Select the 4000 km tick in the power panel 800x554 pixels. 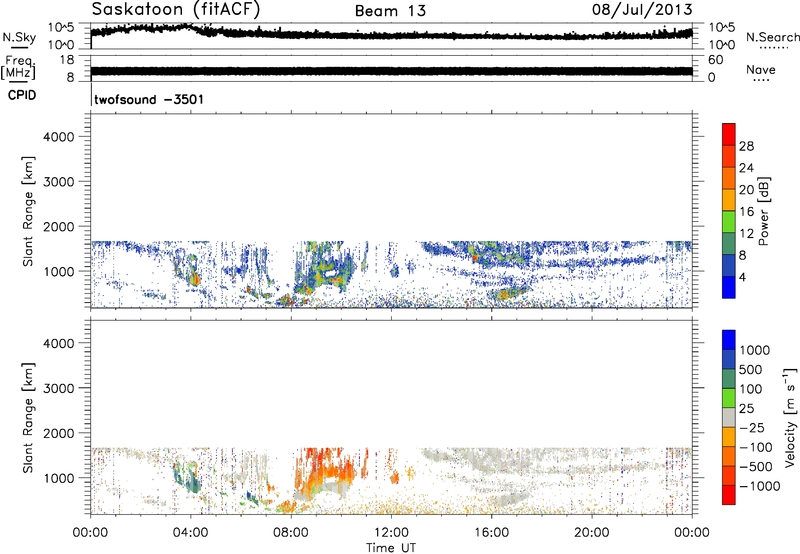(59, 137)
